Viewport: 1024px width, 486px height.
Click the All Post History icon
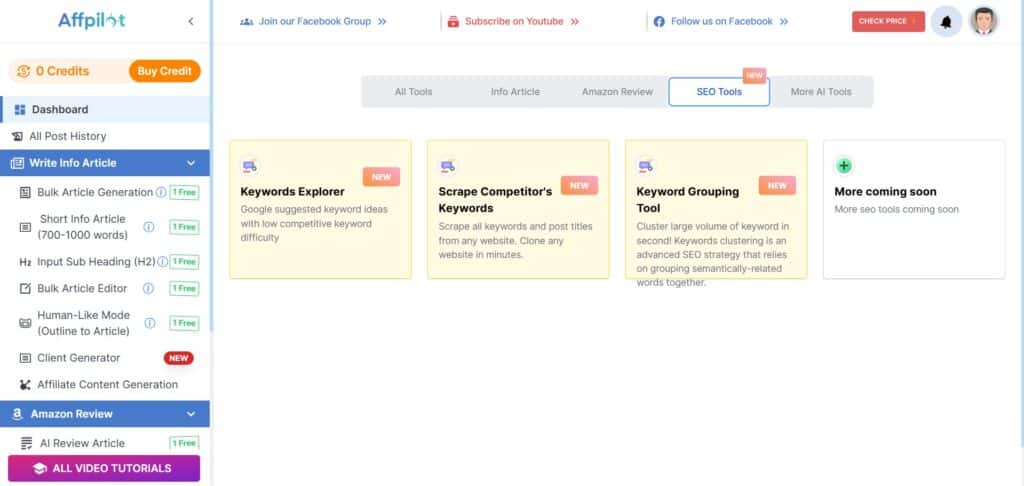coord(17,137)
